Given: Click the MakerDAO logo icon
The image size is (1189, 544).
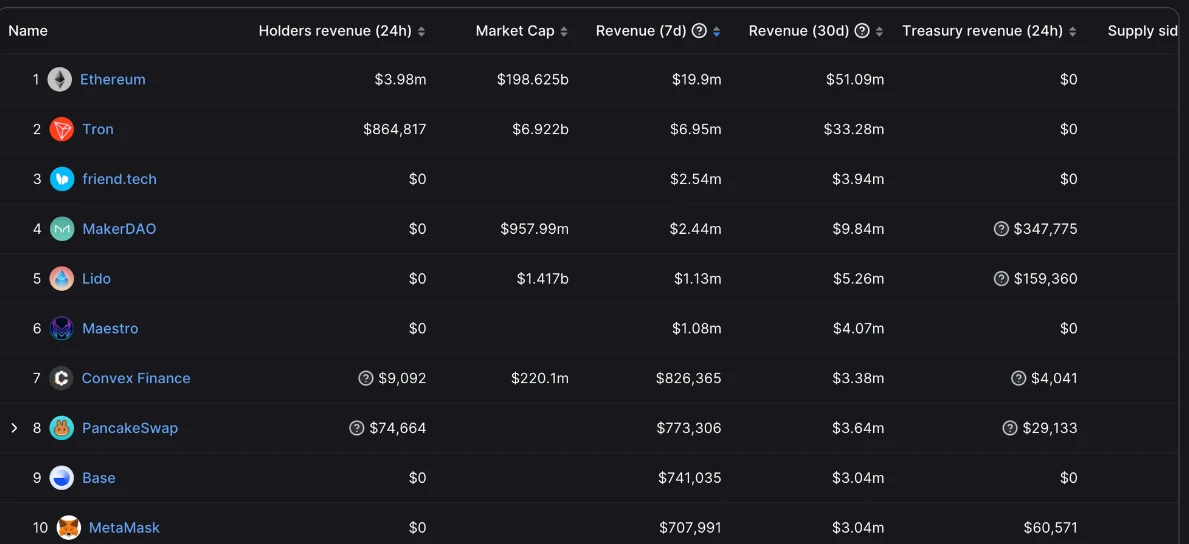Looking at the screenshot, I should click(x=61, y=228).
